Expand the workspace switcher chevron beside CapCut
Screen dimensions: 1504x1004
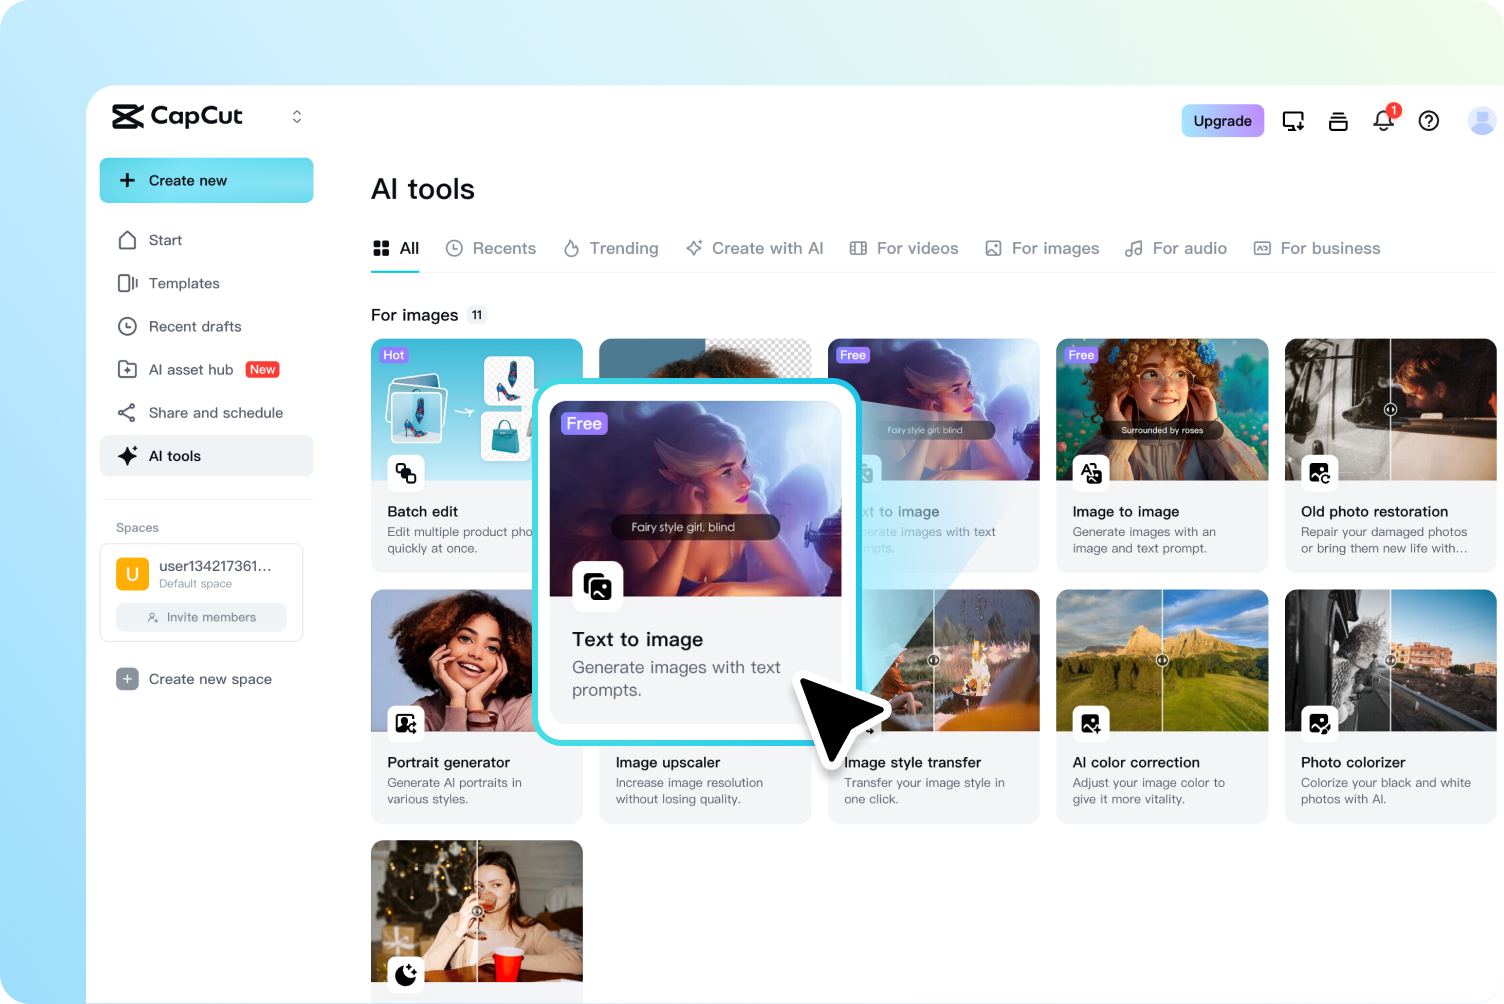coord(296,116)
